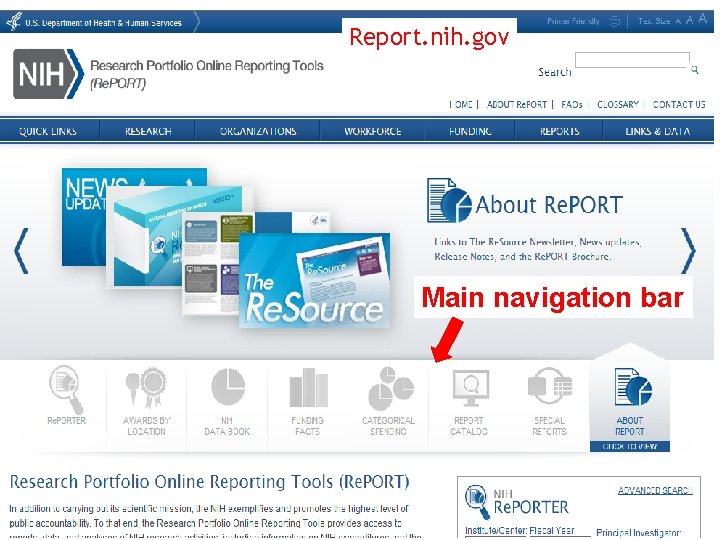Open the Links & Data menu
The image size is (720, 540).
658,131
